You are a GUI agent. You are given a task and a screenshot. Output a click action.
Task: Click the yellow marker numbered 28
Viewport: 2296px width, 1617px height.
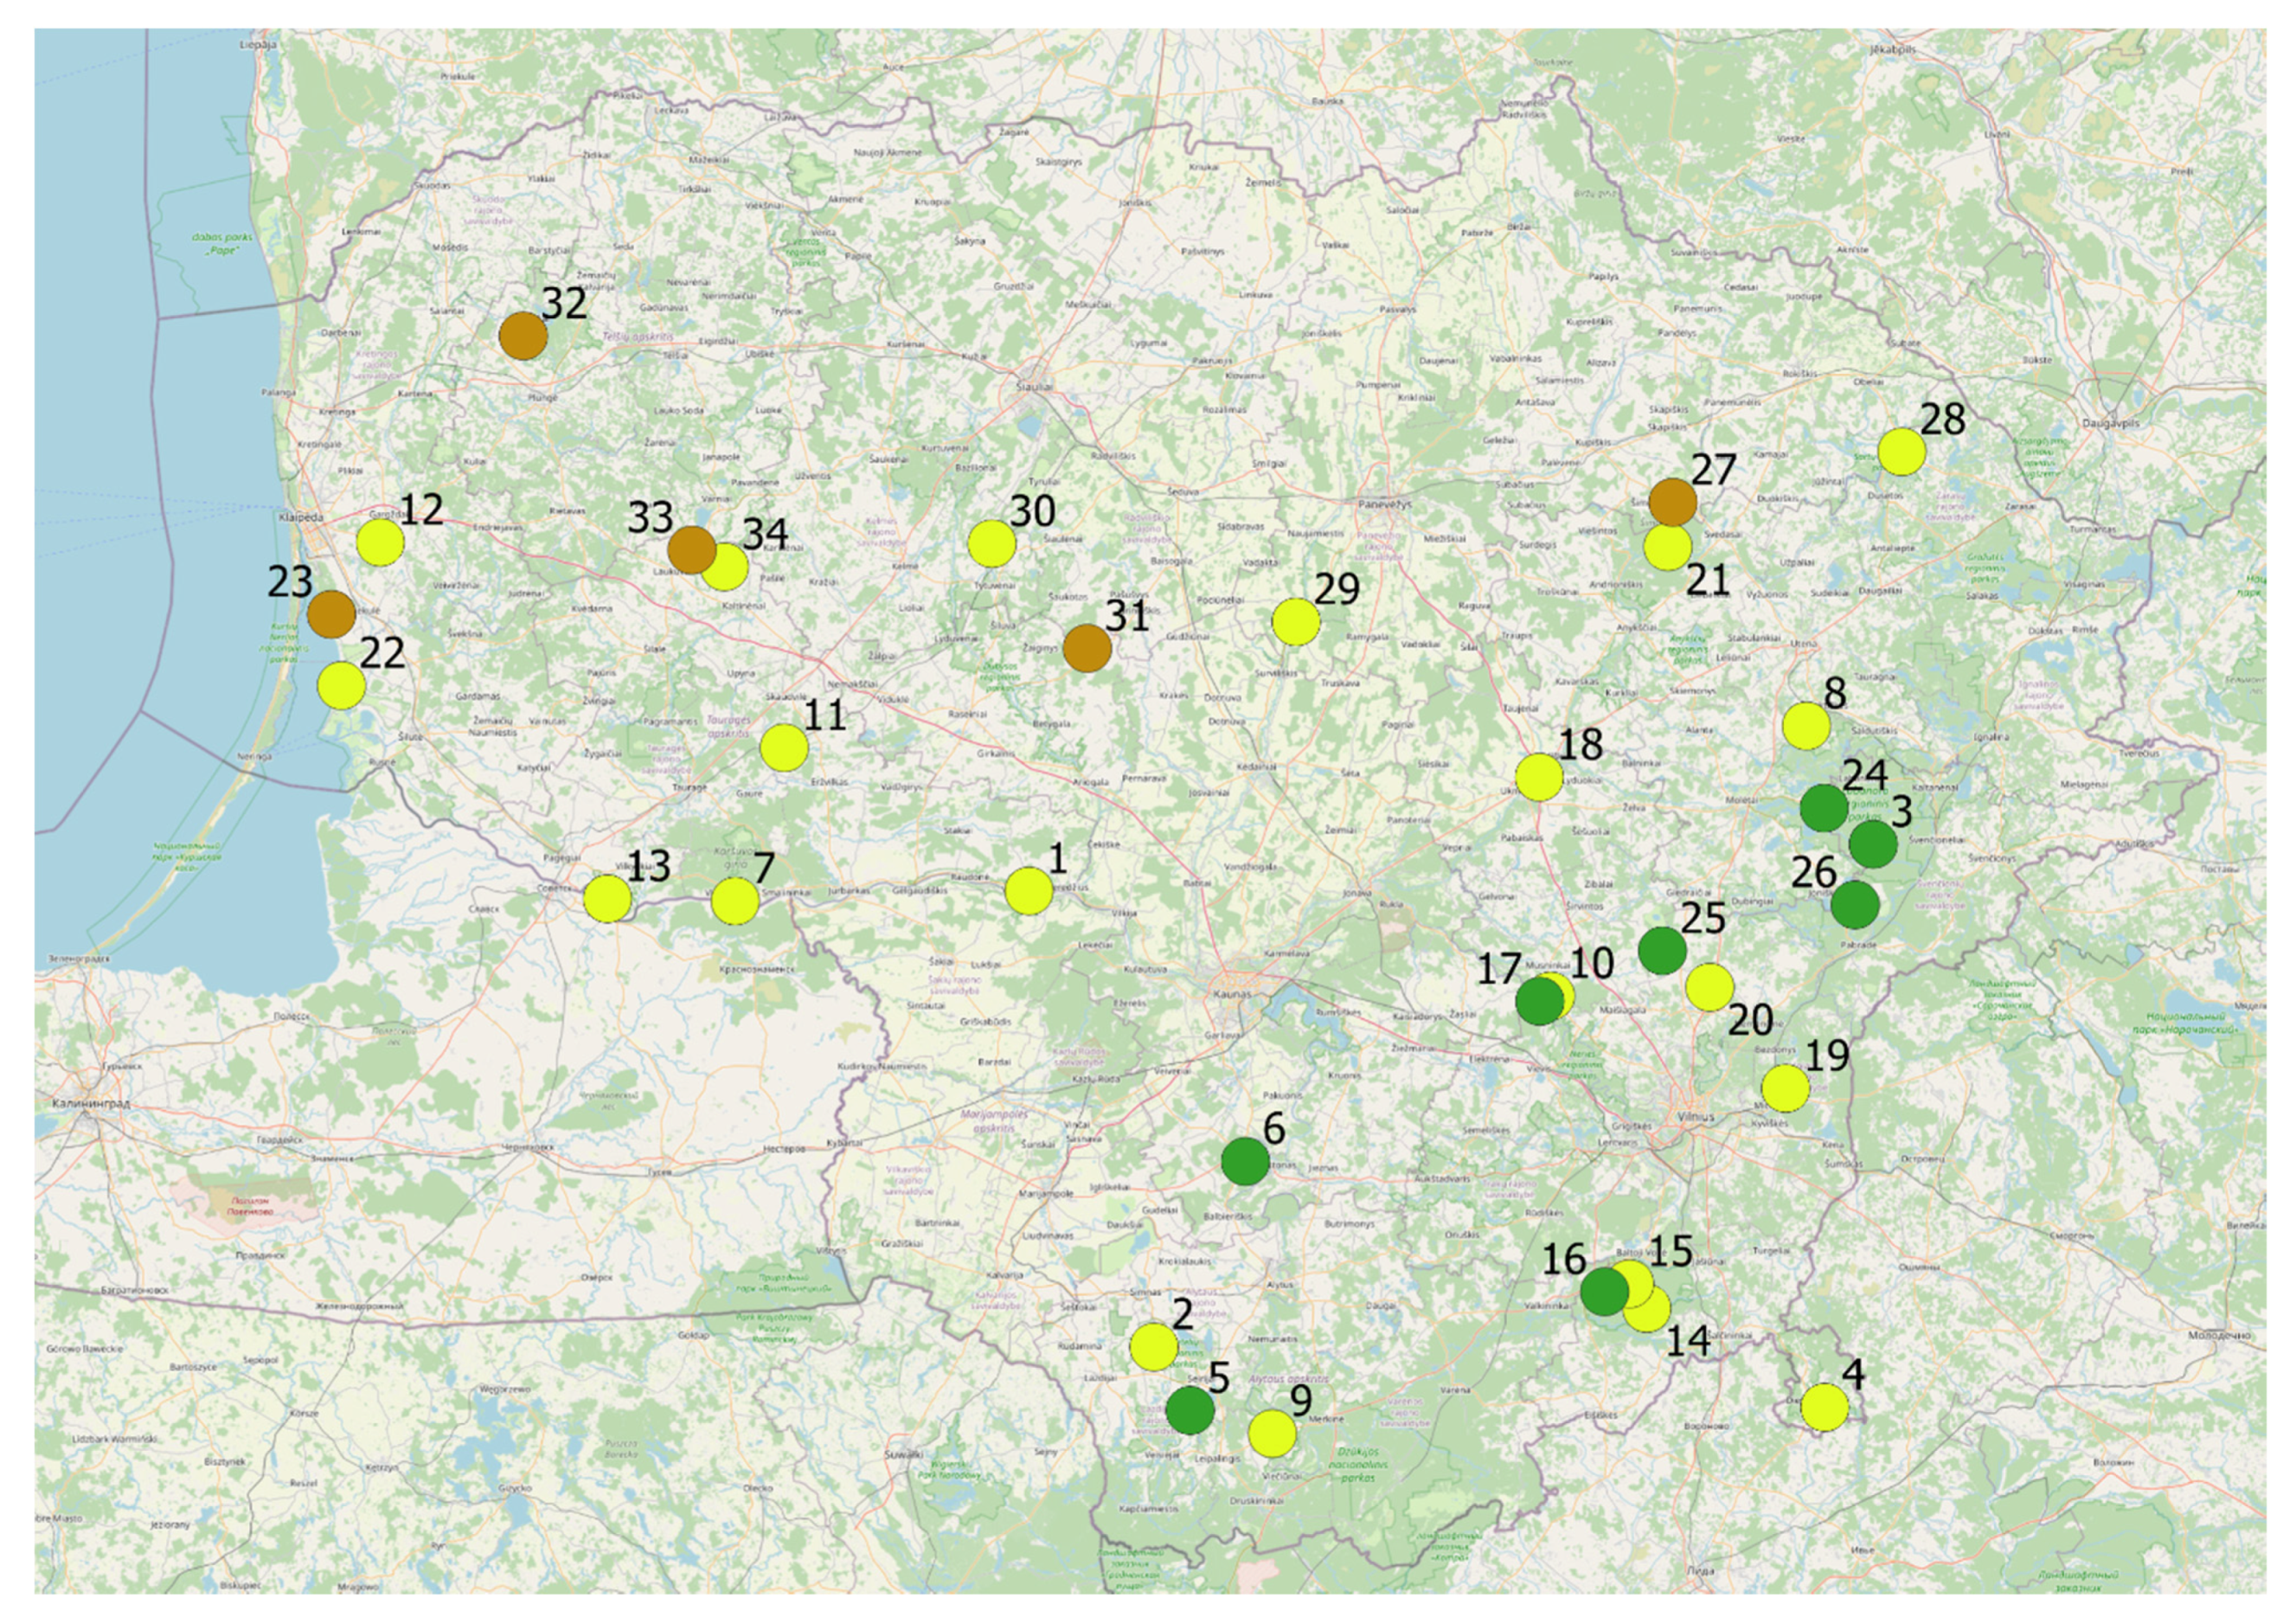(x=1901, y=452)
